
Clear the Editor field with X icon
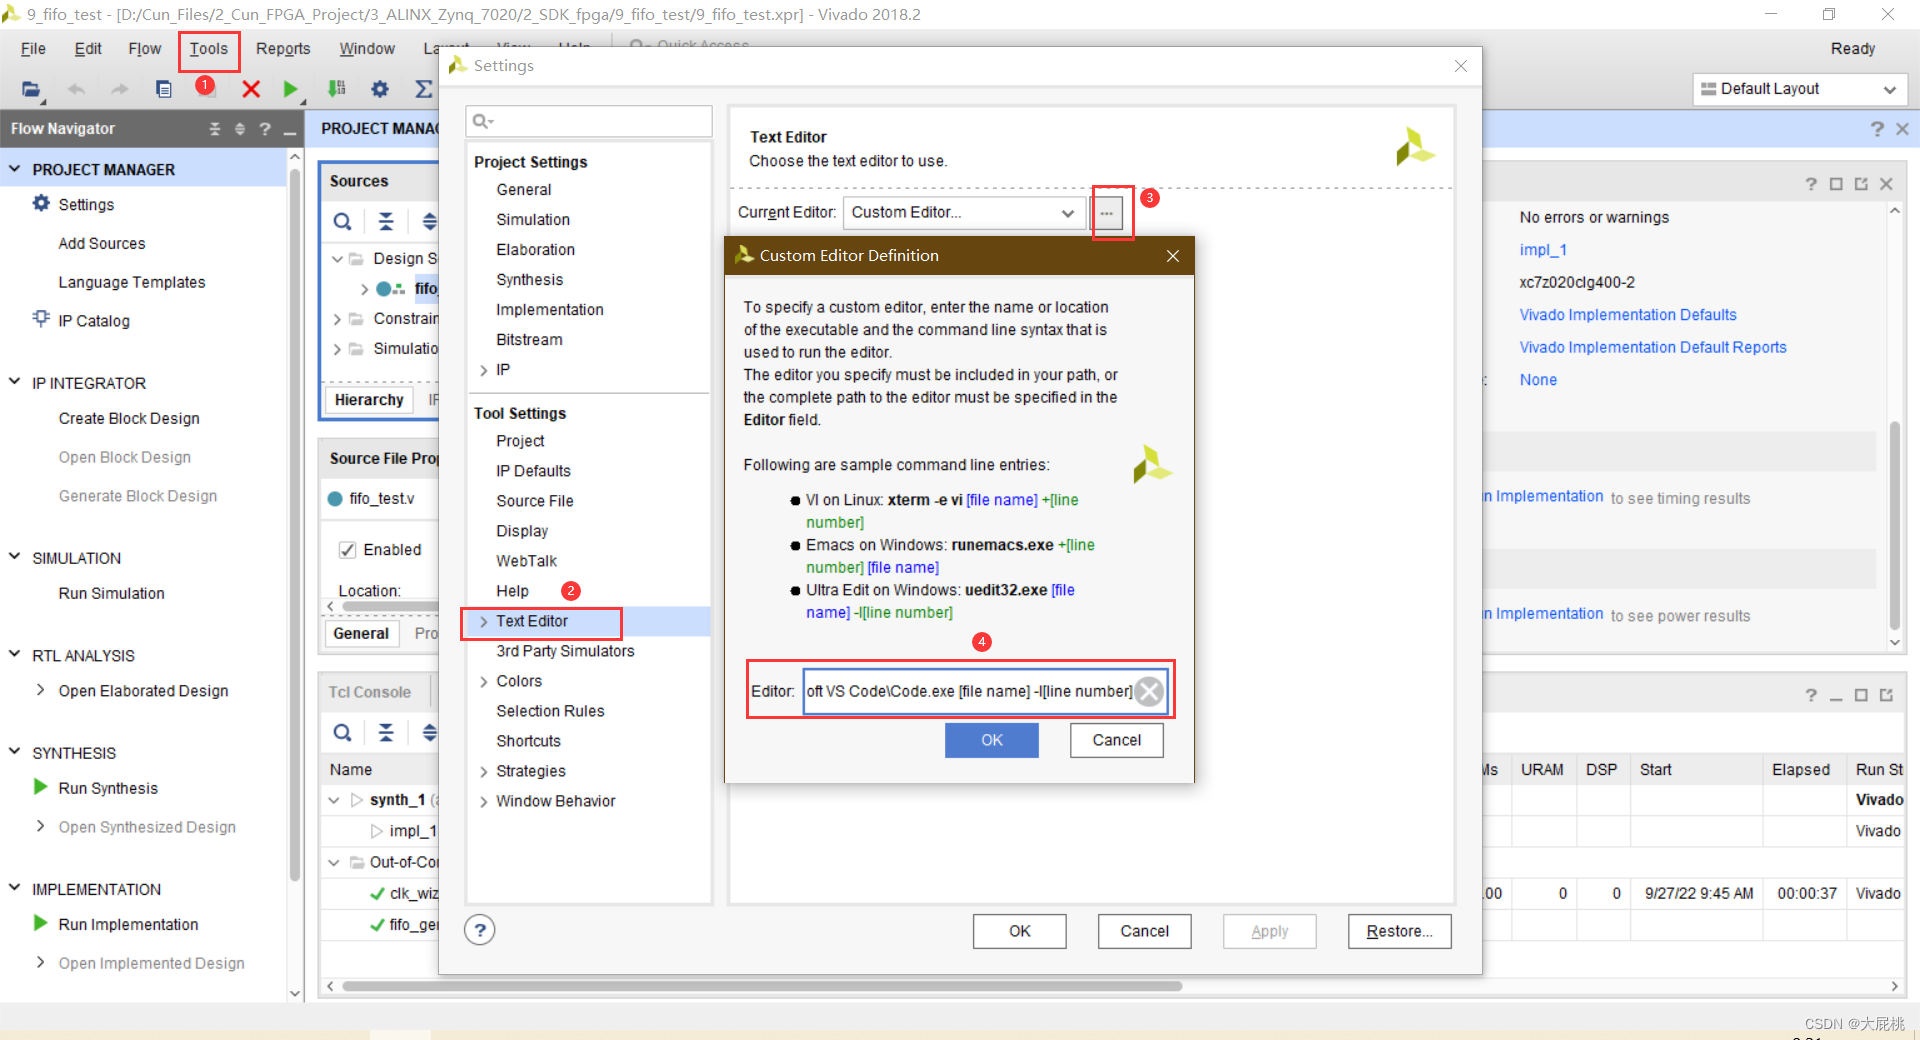pyautogui.click(x=1150, y=691)
